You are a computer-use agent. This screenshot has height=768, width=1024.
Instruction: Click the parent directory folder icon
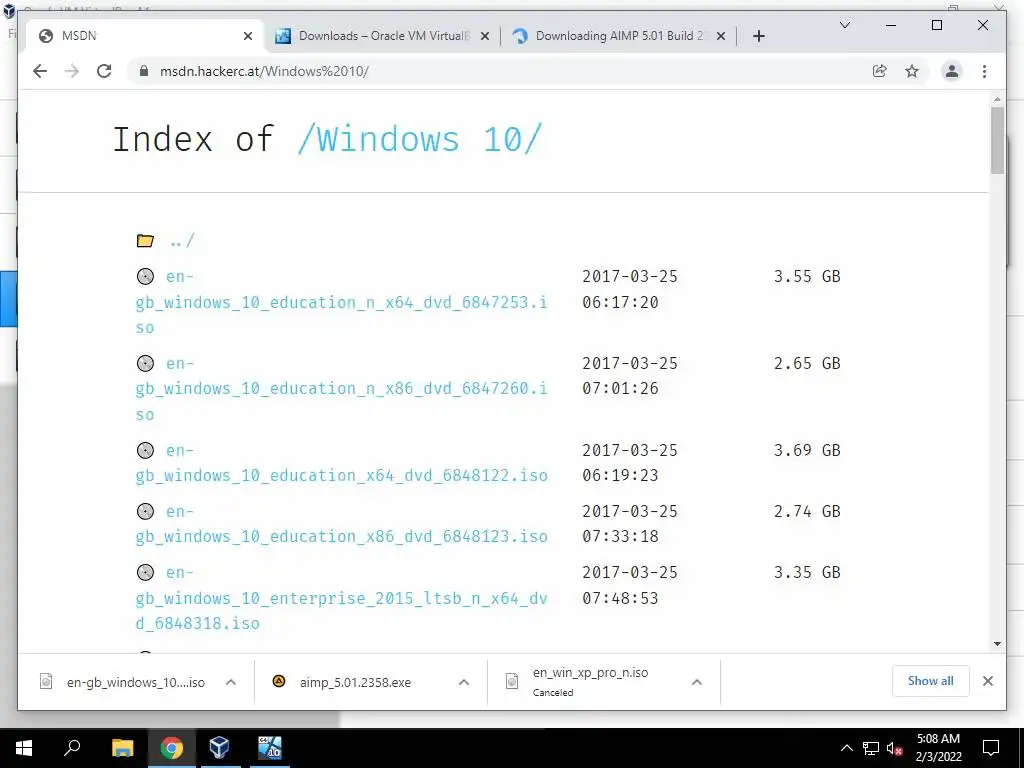click(145, 240)
